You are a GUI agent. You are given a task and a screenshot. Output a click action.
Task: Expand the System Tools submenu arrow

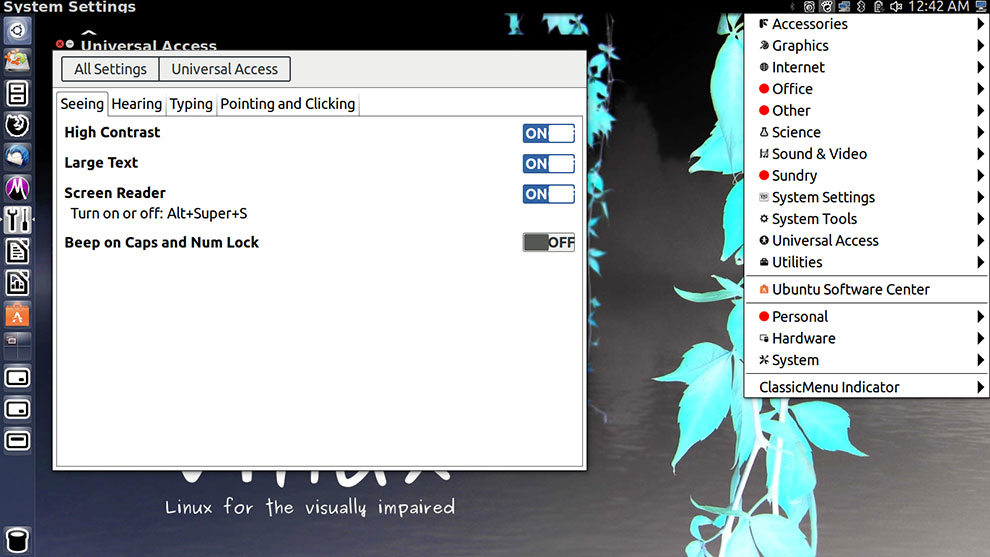[x=980, y=219]
